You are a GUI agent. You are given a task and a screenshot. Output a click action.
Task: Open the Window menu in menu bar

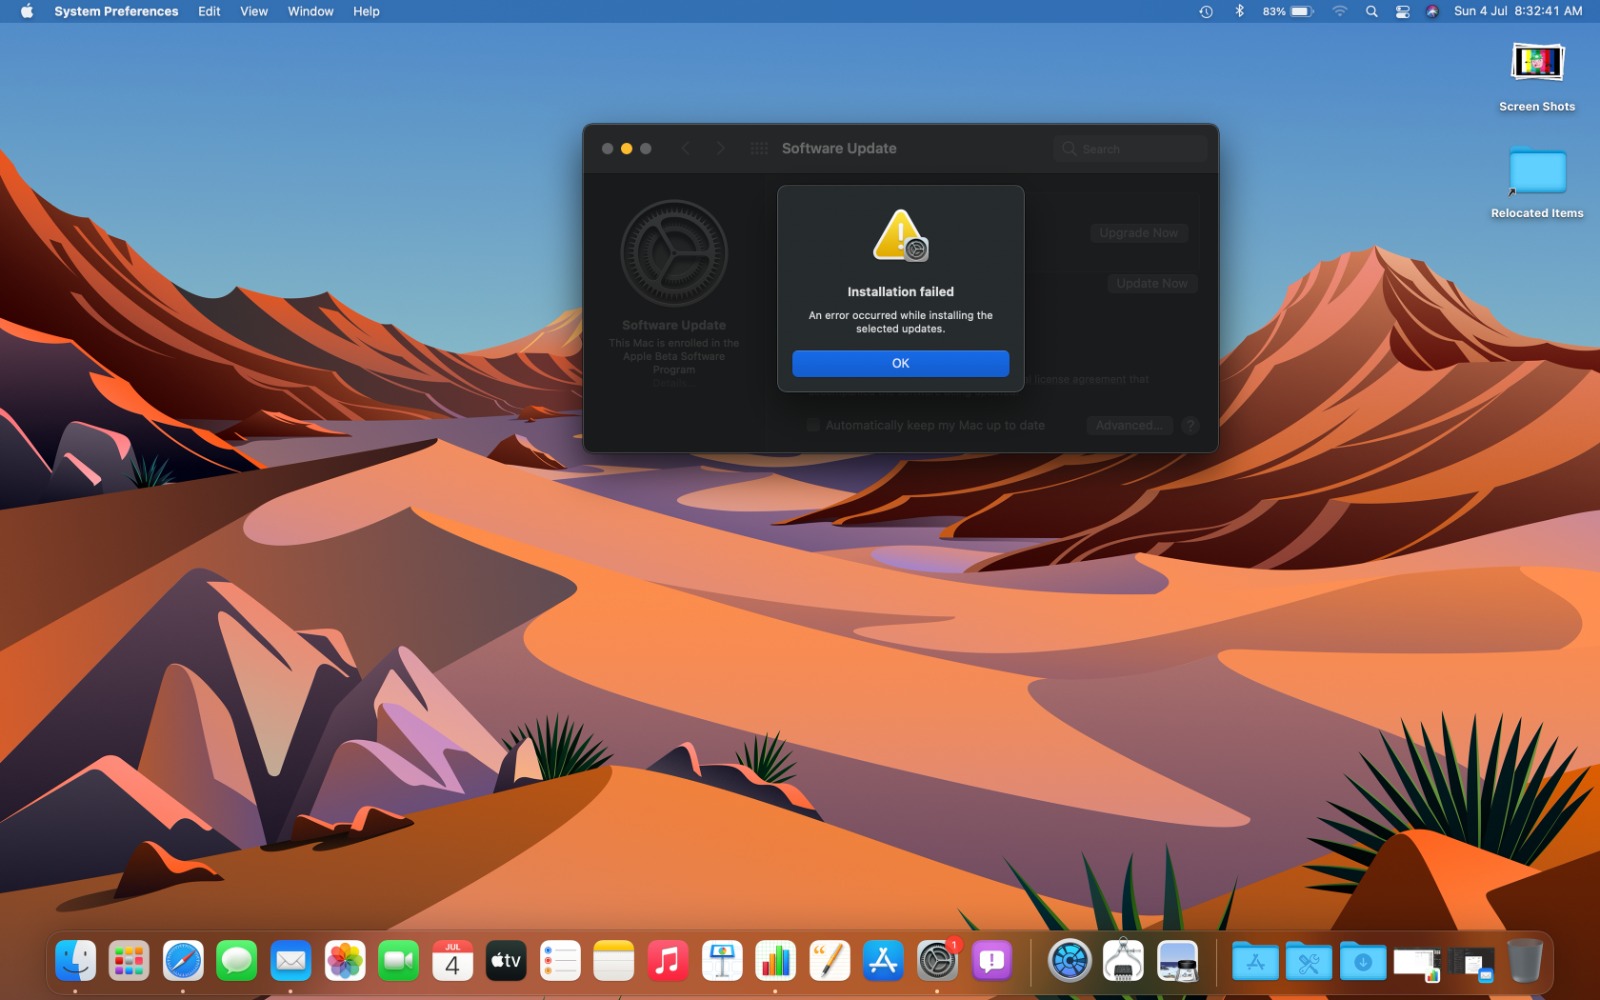point(310,11)
